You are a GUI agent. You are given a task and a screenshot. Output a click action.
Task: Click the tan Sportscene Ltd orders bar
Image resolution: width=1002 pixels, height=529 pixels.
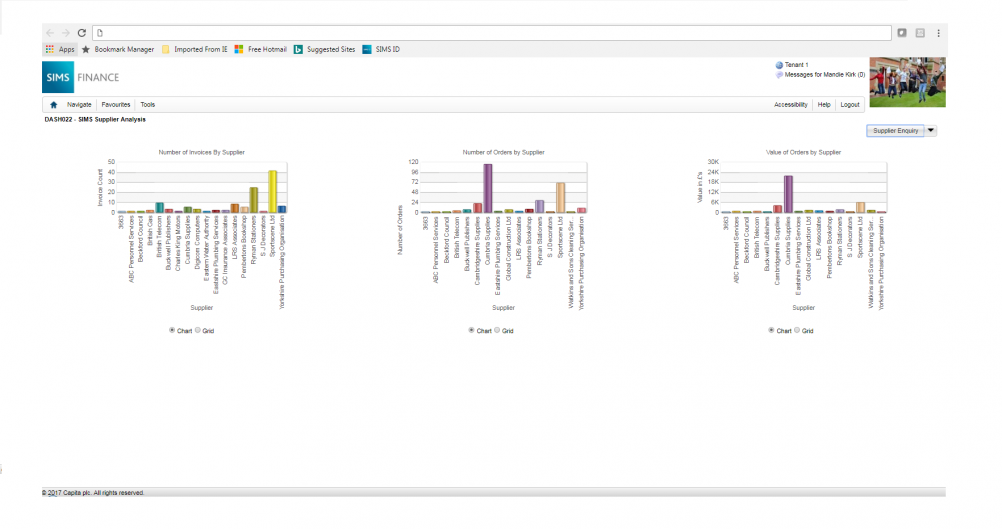[560, 198]
